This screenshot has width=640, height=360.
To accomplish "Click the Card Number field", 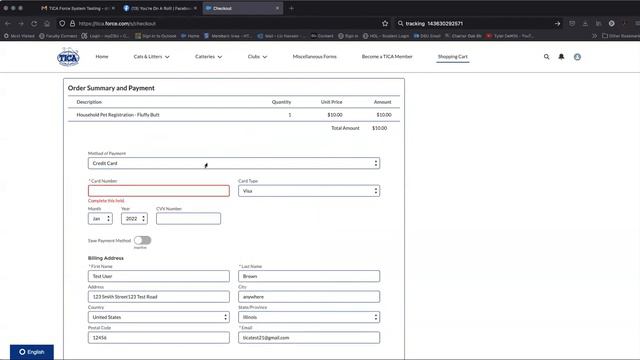I will [x=159, y=191].
